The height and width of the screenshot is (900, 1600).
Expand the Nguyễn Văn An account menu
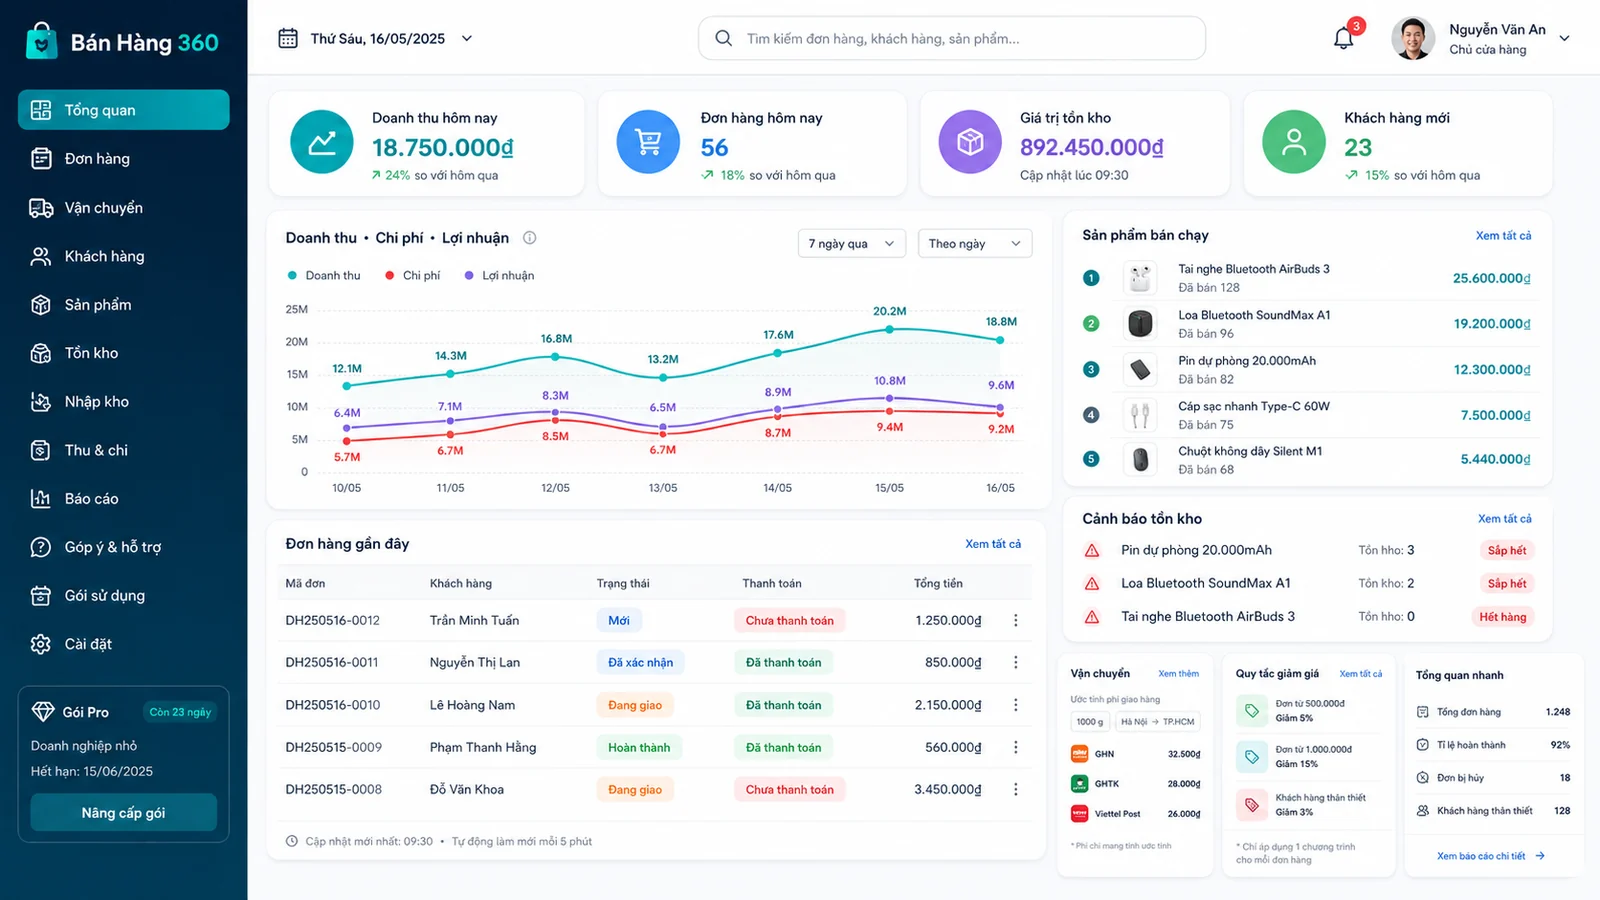[1564, 38]
